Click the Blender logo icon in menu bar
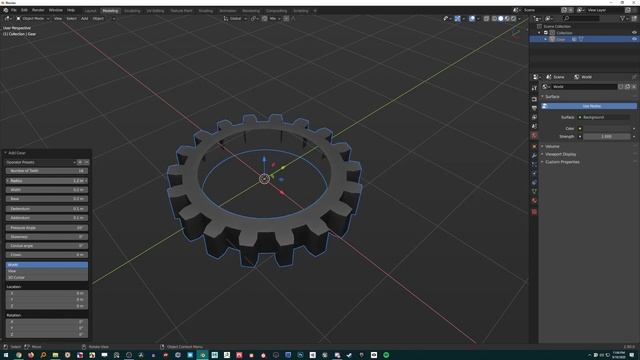Image resolution: width=640 pixels, height=360 pixels. click(x=6, y=10)
